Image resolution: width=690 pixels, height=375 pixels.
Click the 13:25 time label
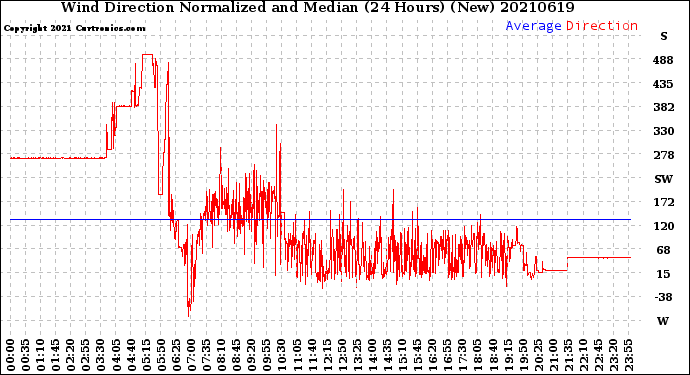358,355
